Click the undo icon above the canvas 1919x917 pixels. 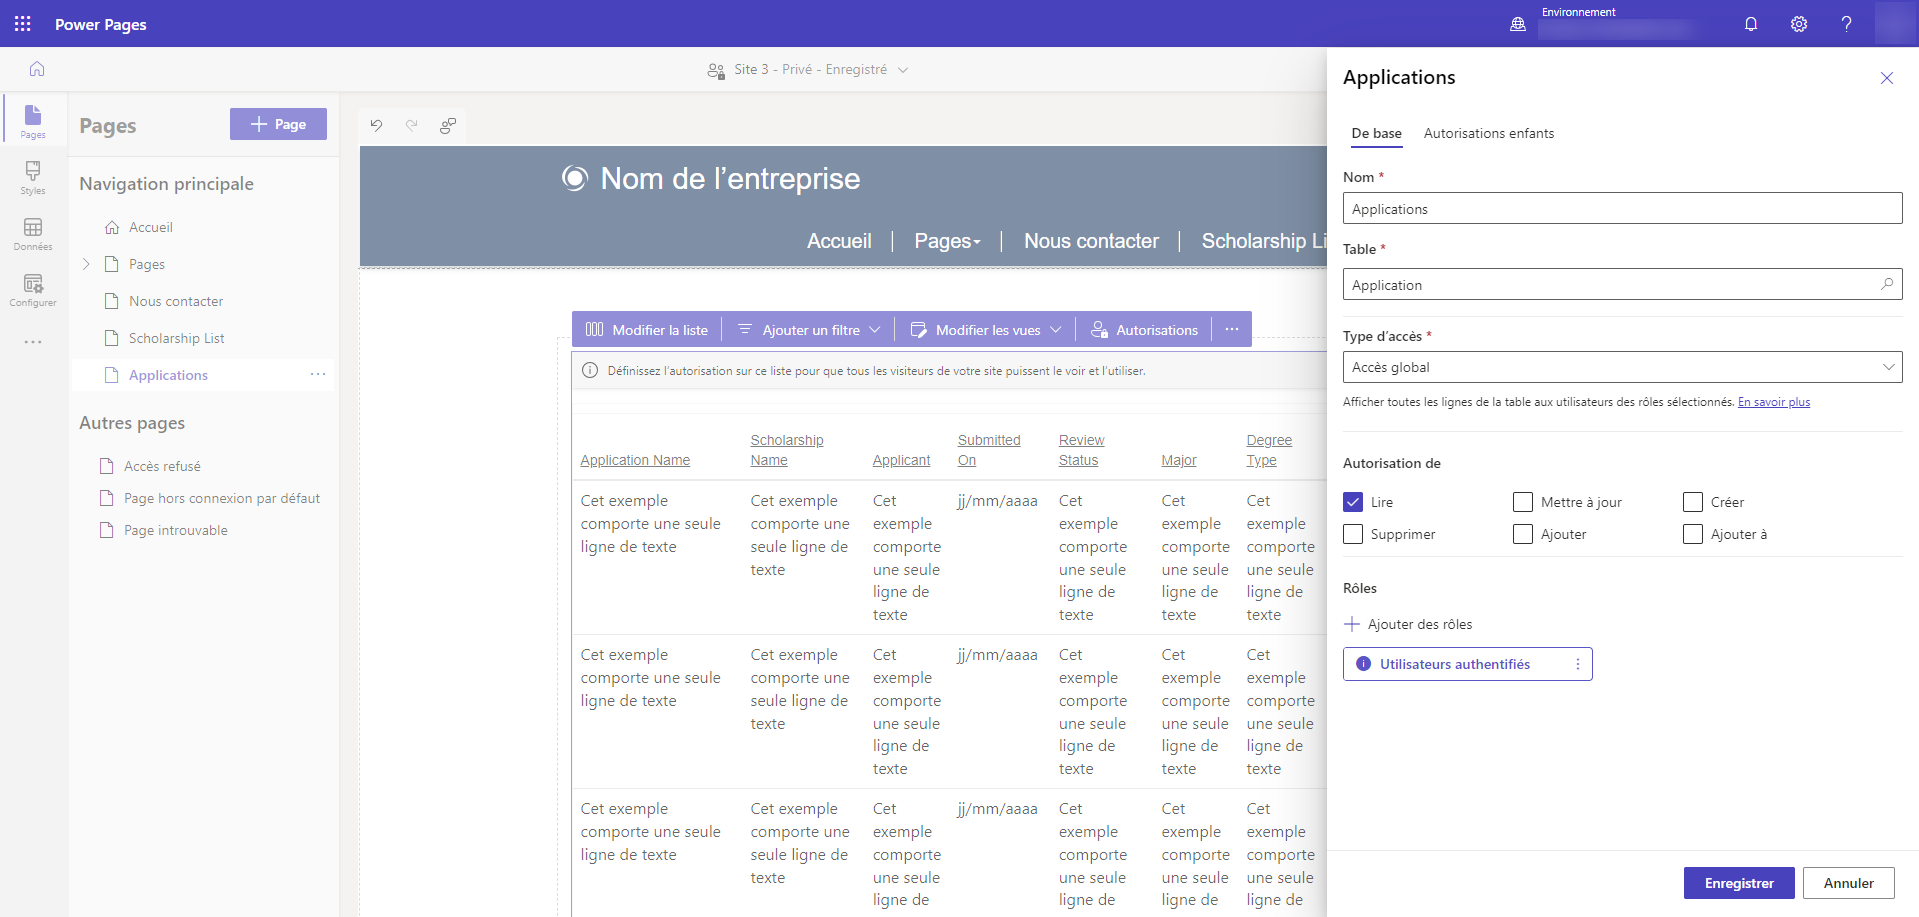[376, 125]
